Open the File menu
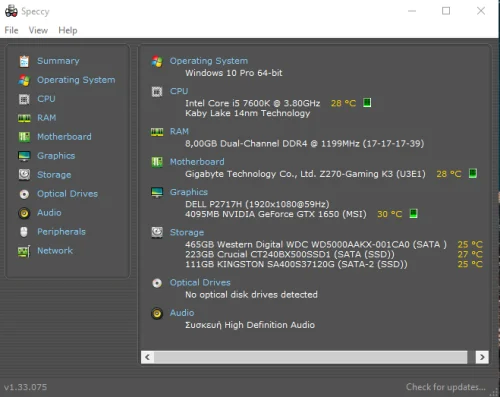The height and width of the screenshot is (397, 500). coord(11,30)
